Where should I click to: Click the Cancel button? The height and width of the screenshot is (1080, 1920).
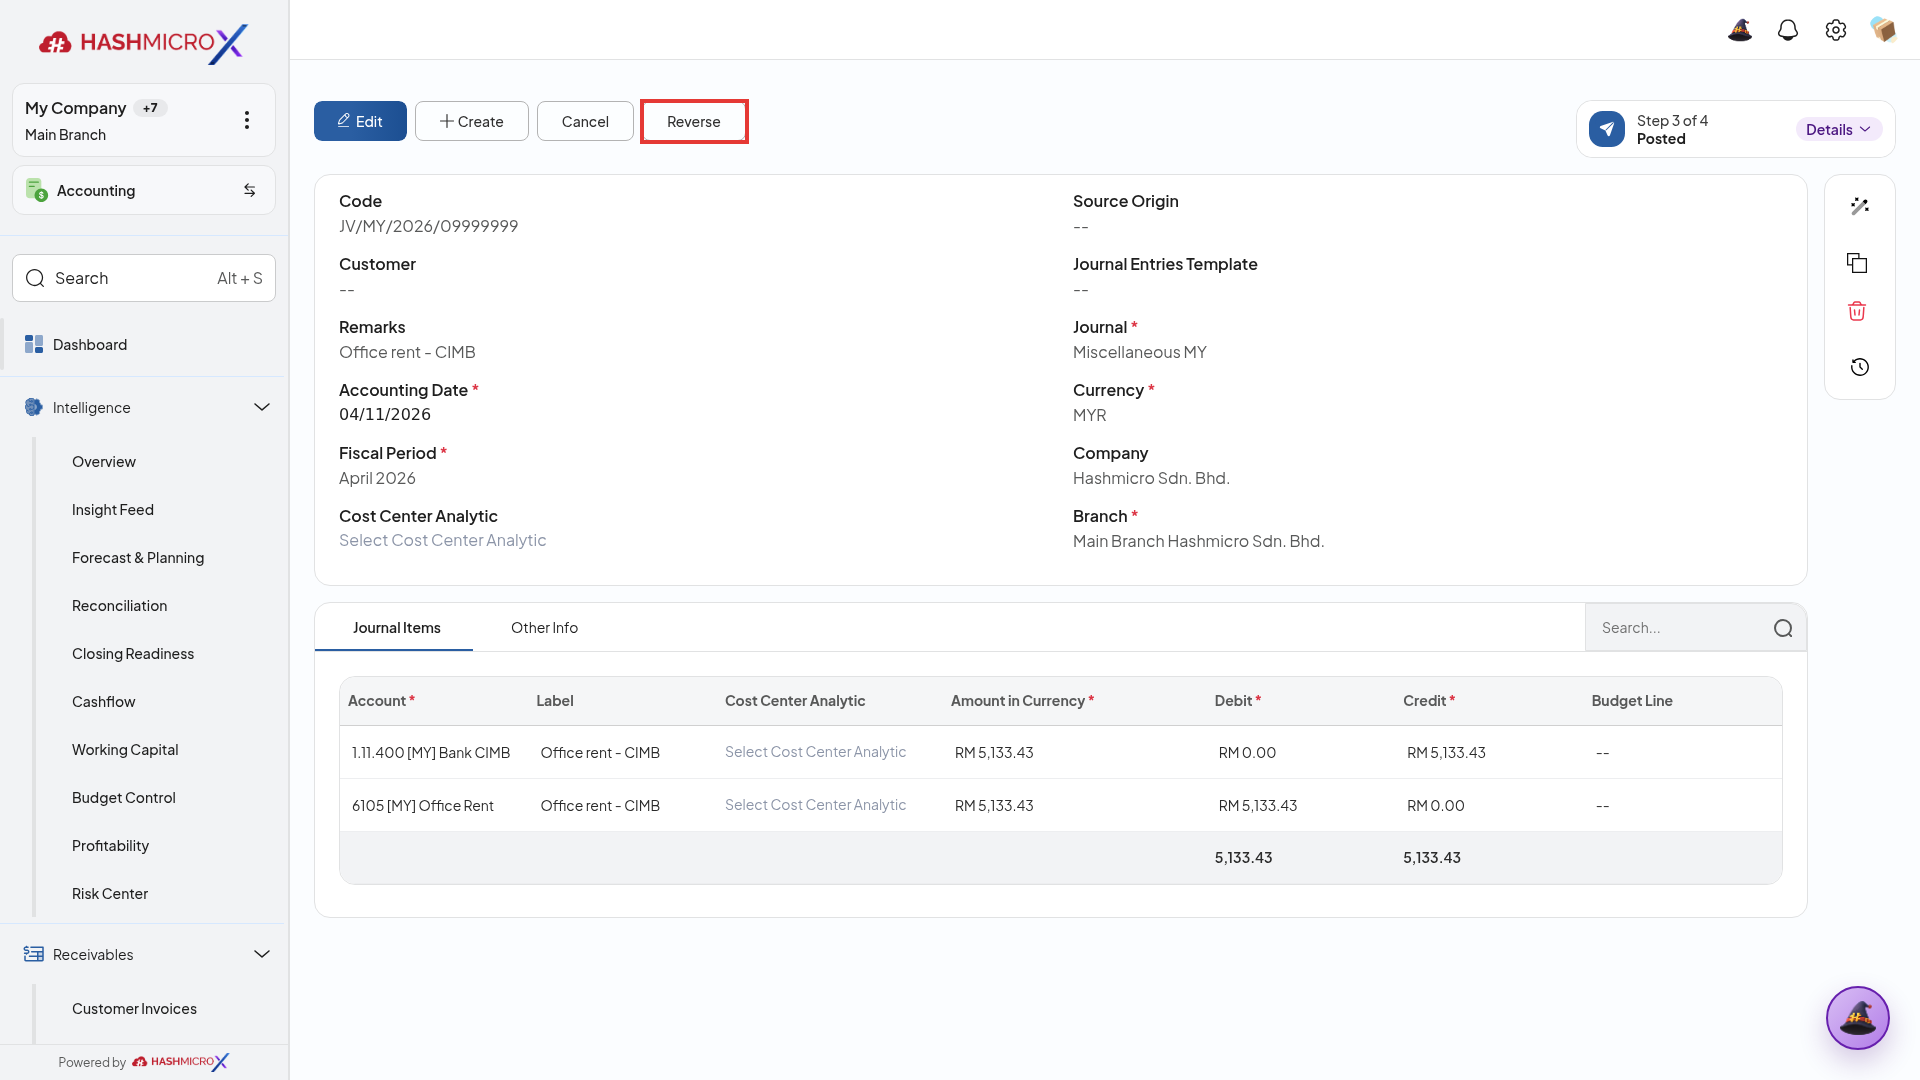585,121
